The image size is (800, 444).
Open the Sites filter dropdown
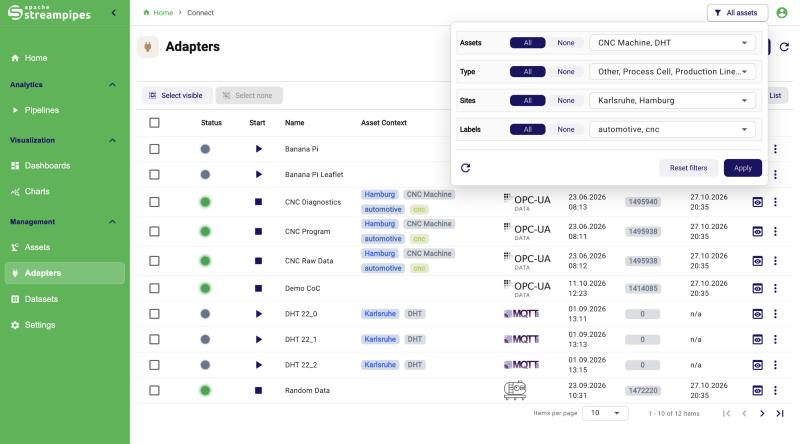point(672,101)
